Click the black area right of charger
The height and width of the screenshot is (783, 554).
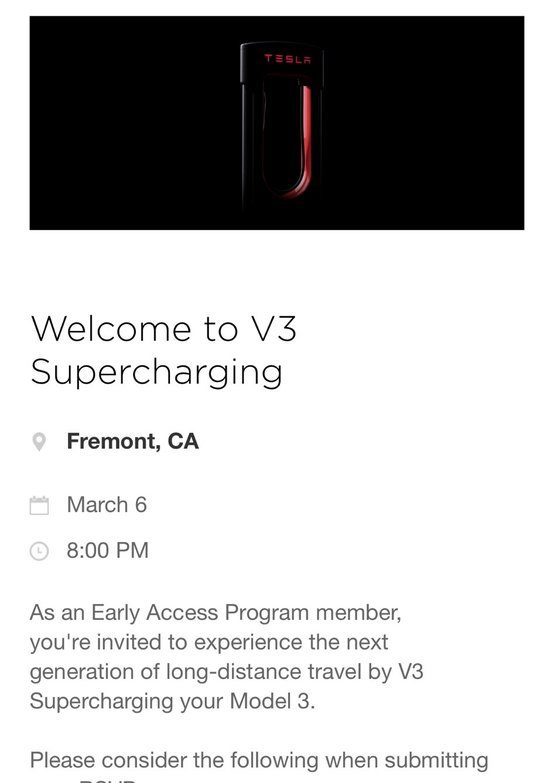pyautogui.click(x=425, y=123)
